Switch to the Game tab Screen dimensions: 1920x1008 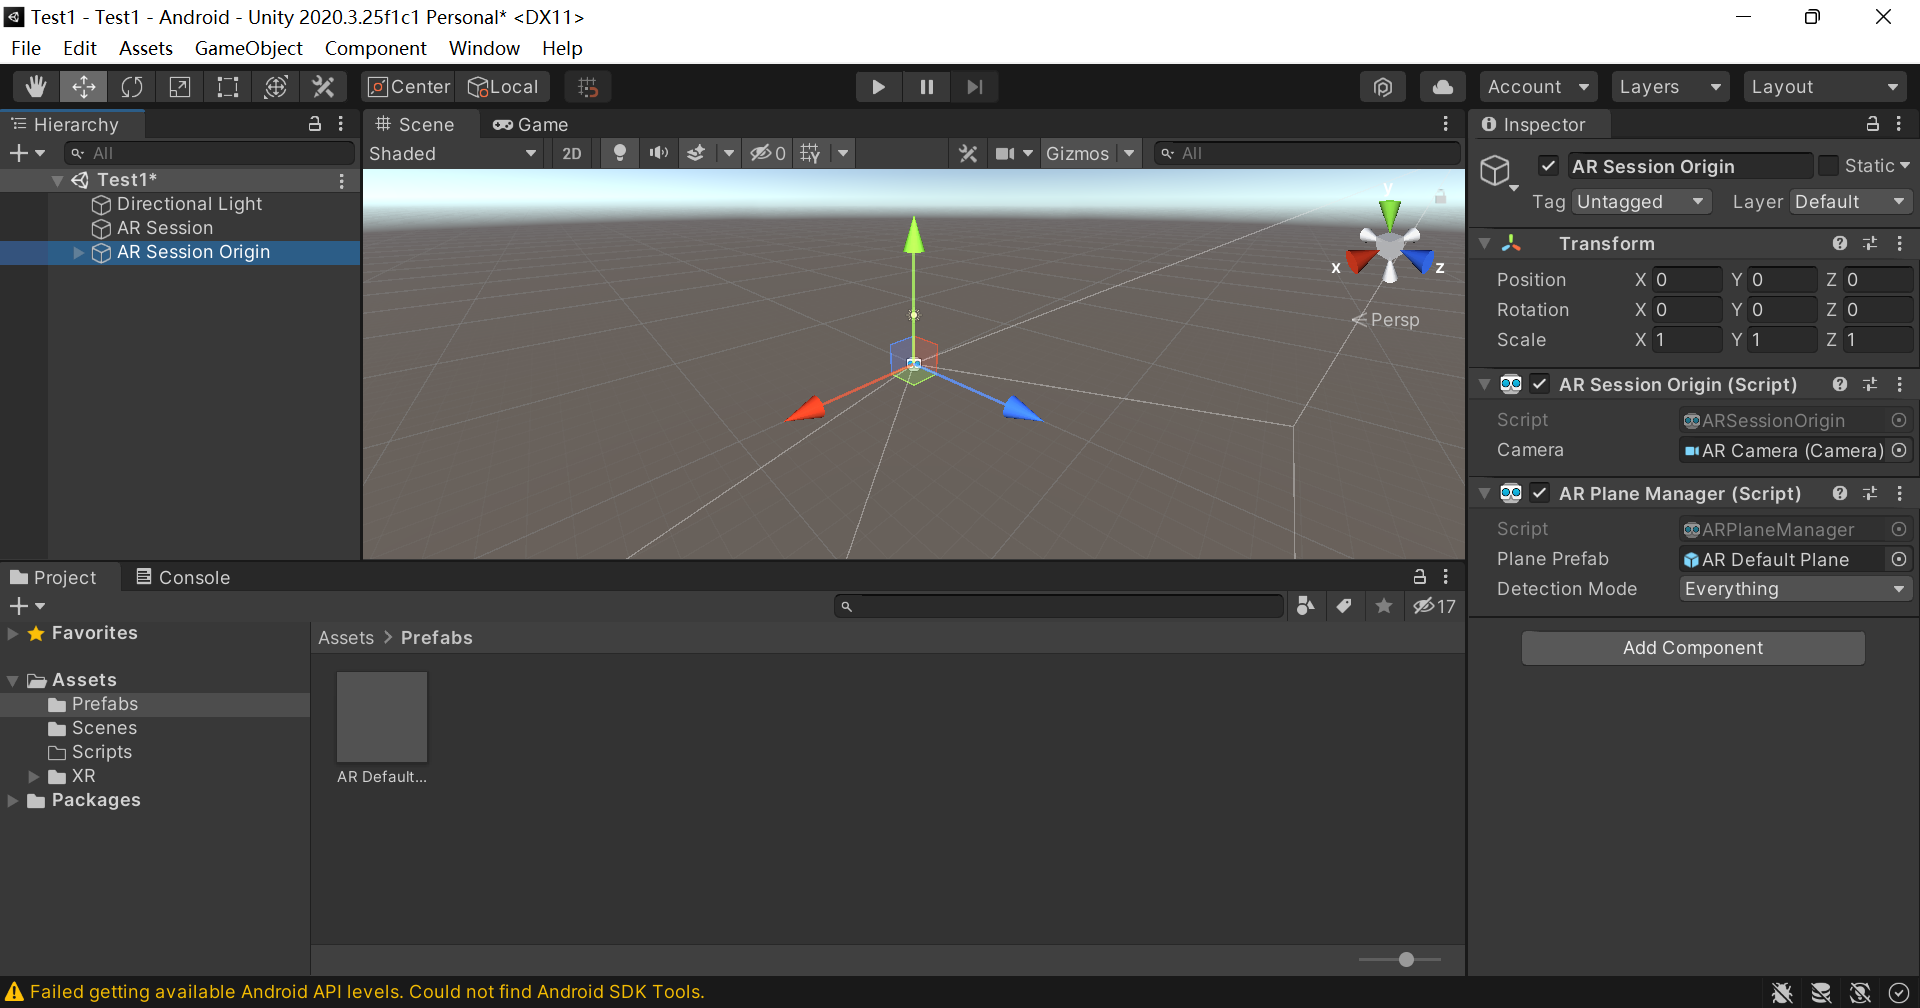(x=530, y=124)
